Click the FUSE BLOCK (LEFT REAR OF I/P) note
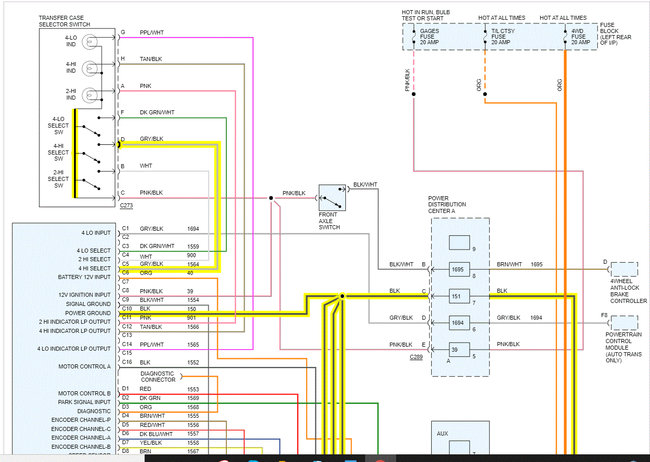 616,34
